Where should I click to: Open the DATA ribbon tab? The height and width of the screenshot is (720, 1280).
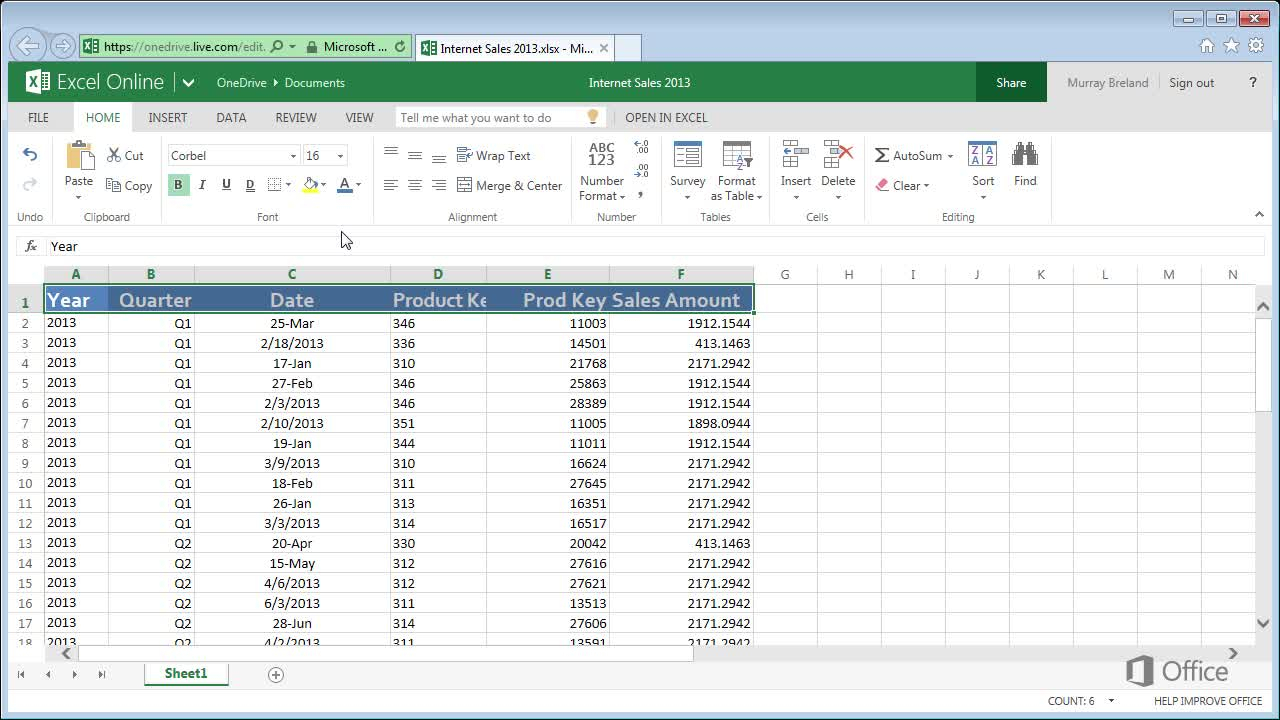click(x=231, y=117)
